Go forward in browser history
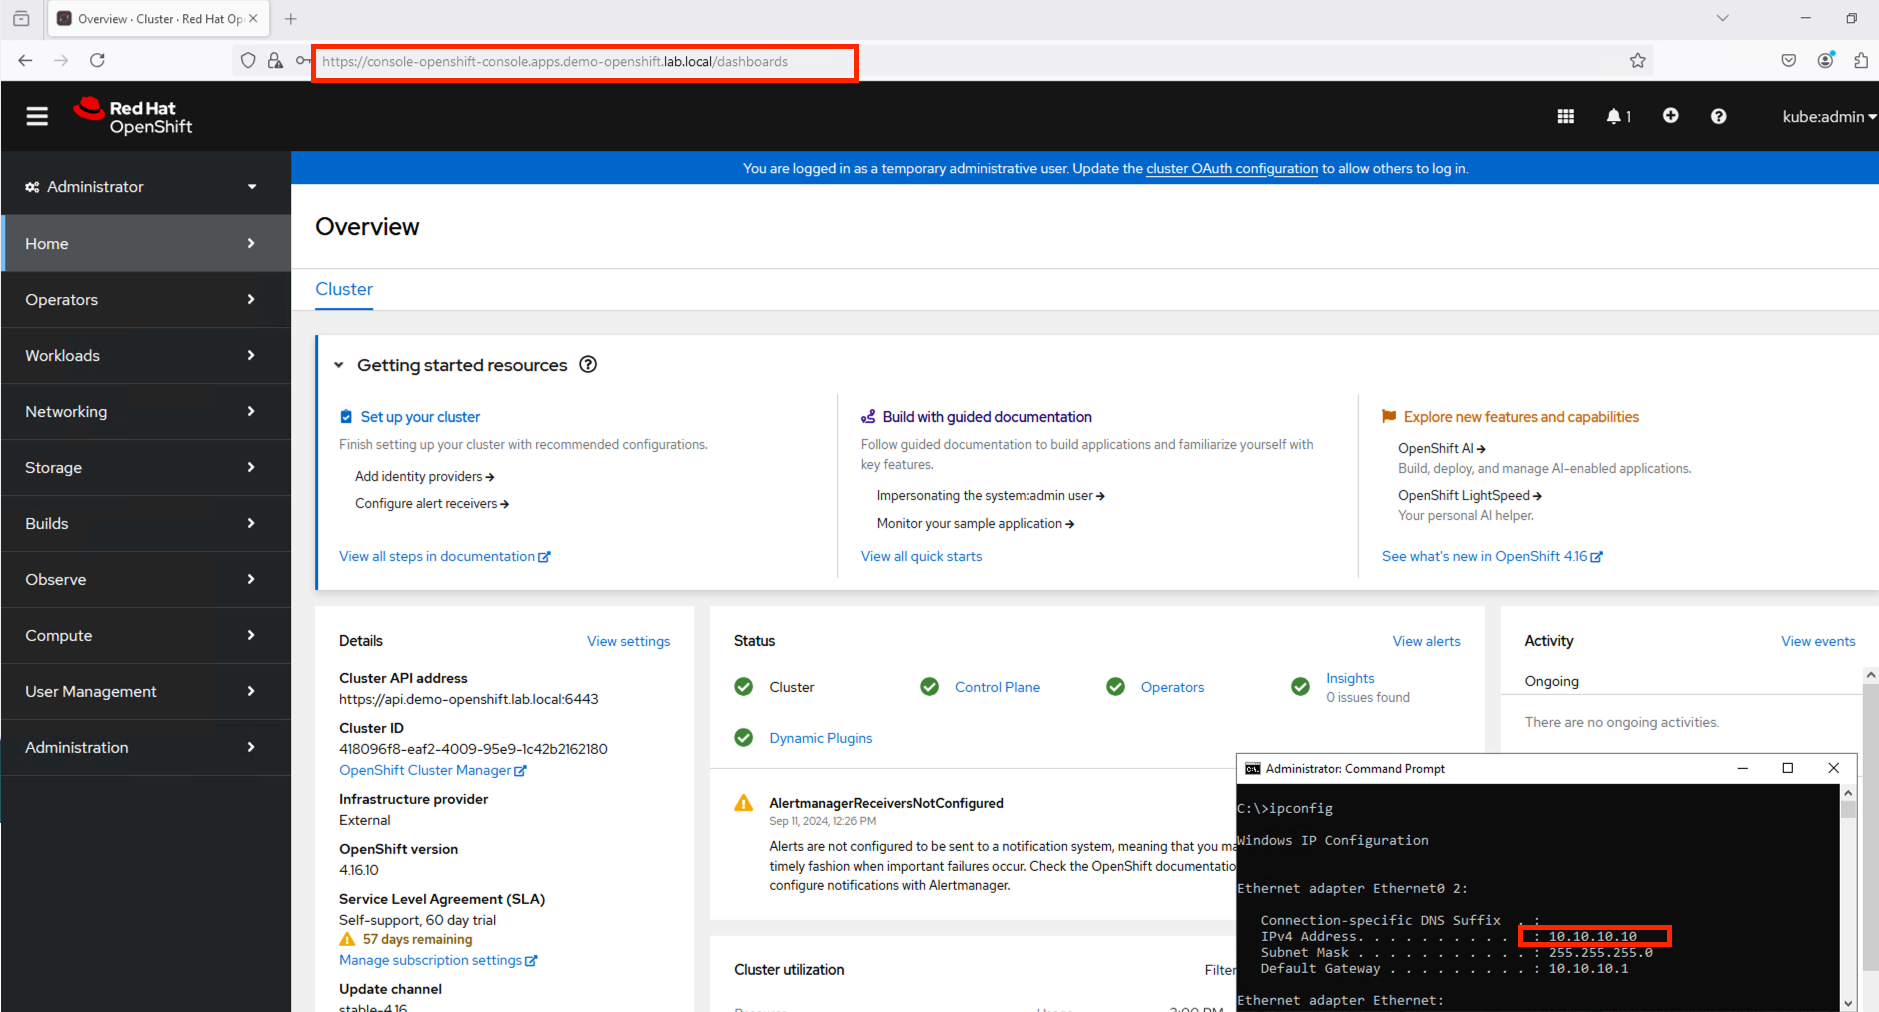 61,61
